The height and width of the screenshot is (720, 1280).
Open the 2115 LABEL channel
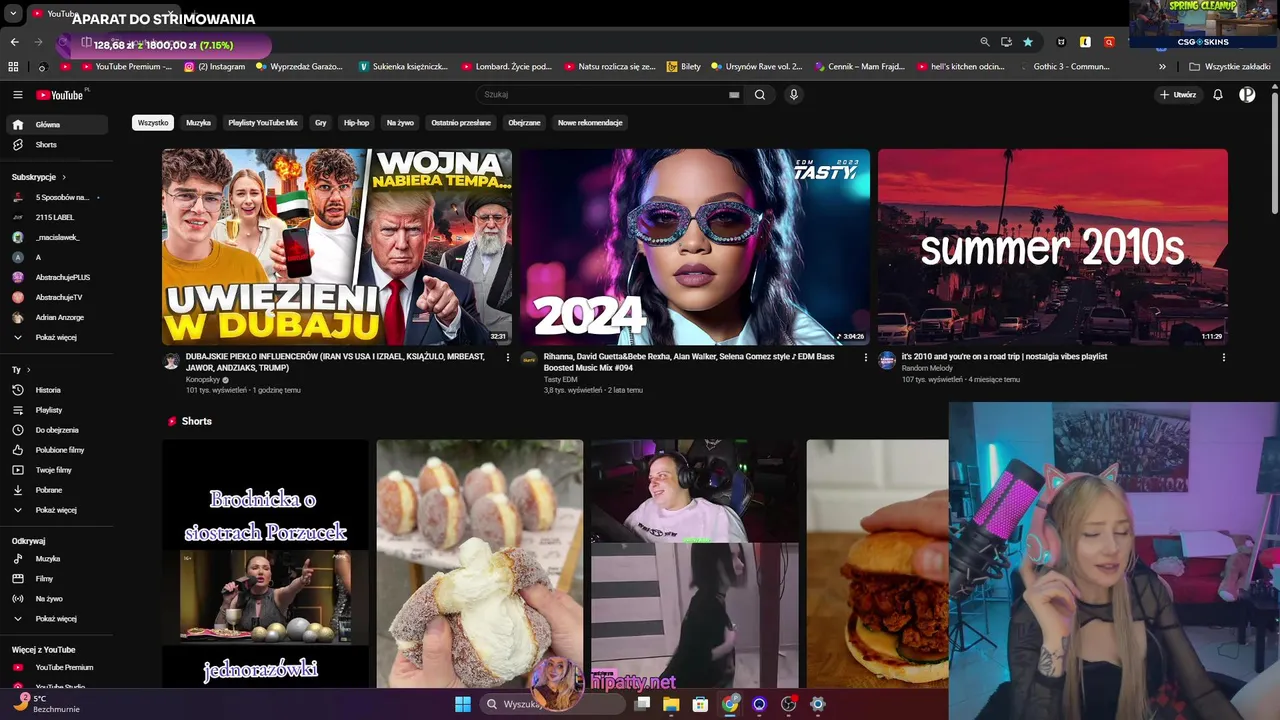tap(56, 217)
